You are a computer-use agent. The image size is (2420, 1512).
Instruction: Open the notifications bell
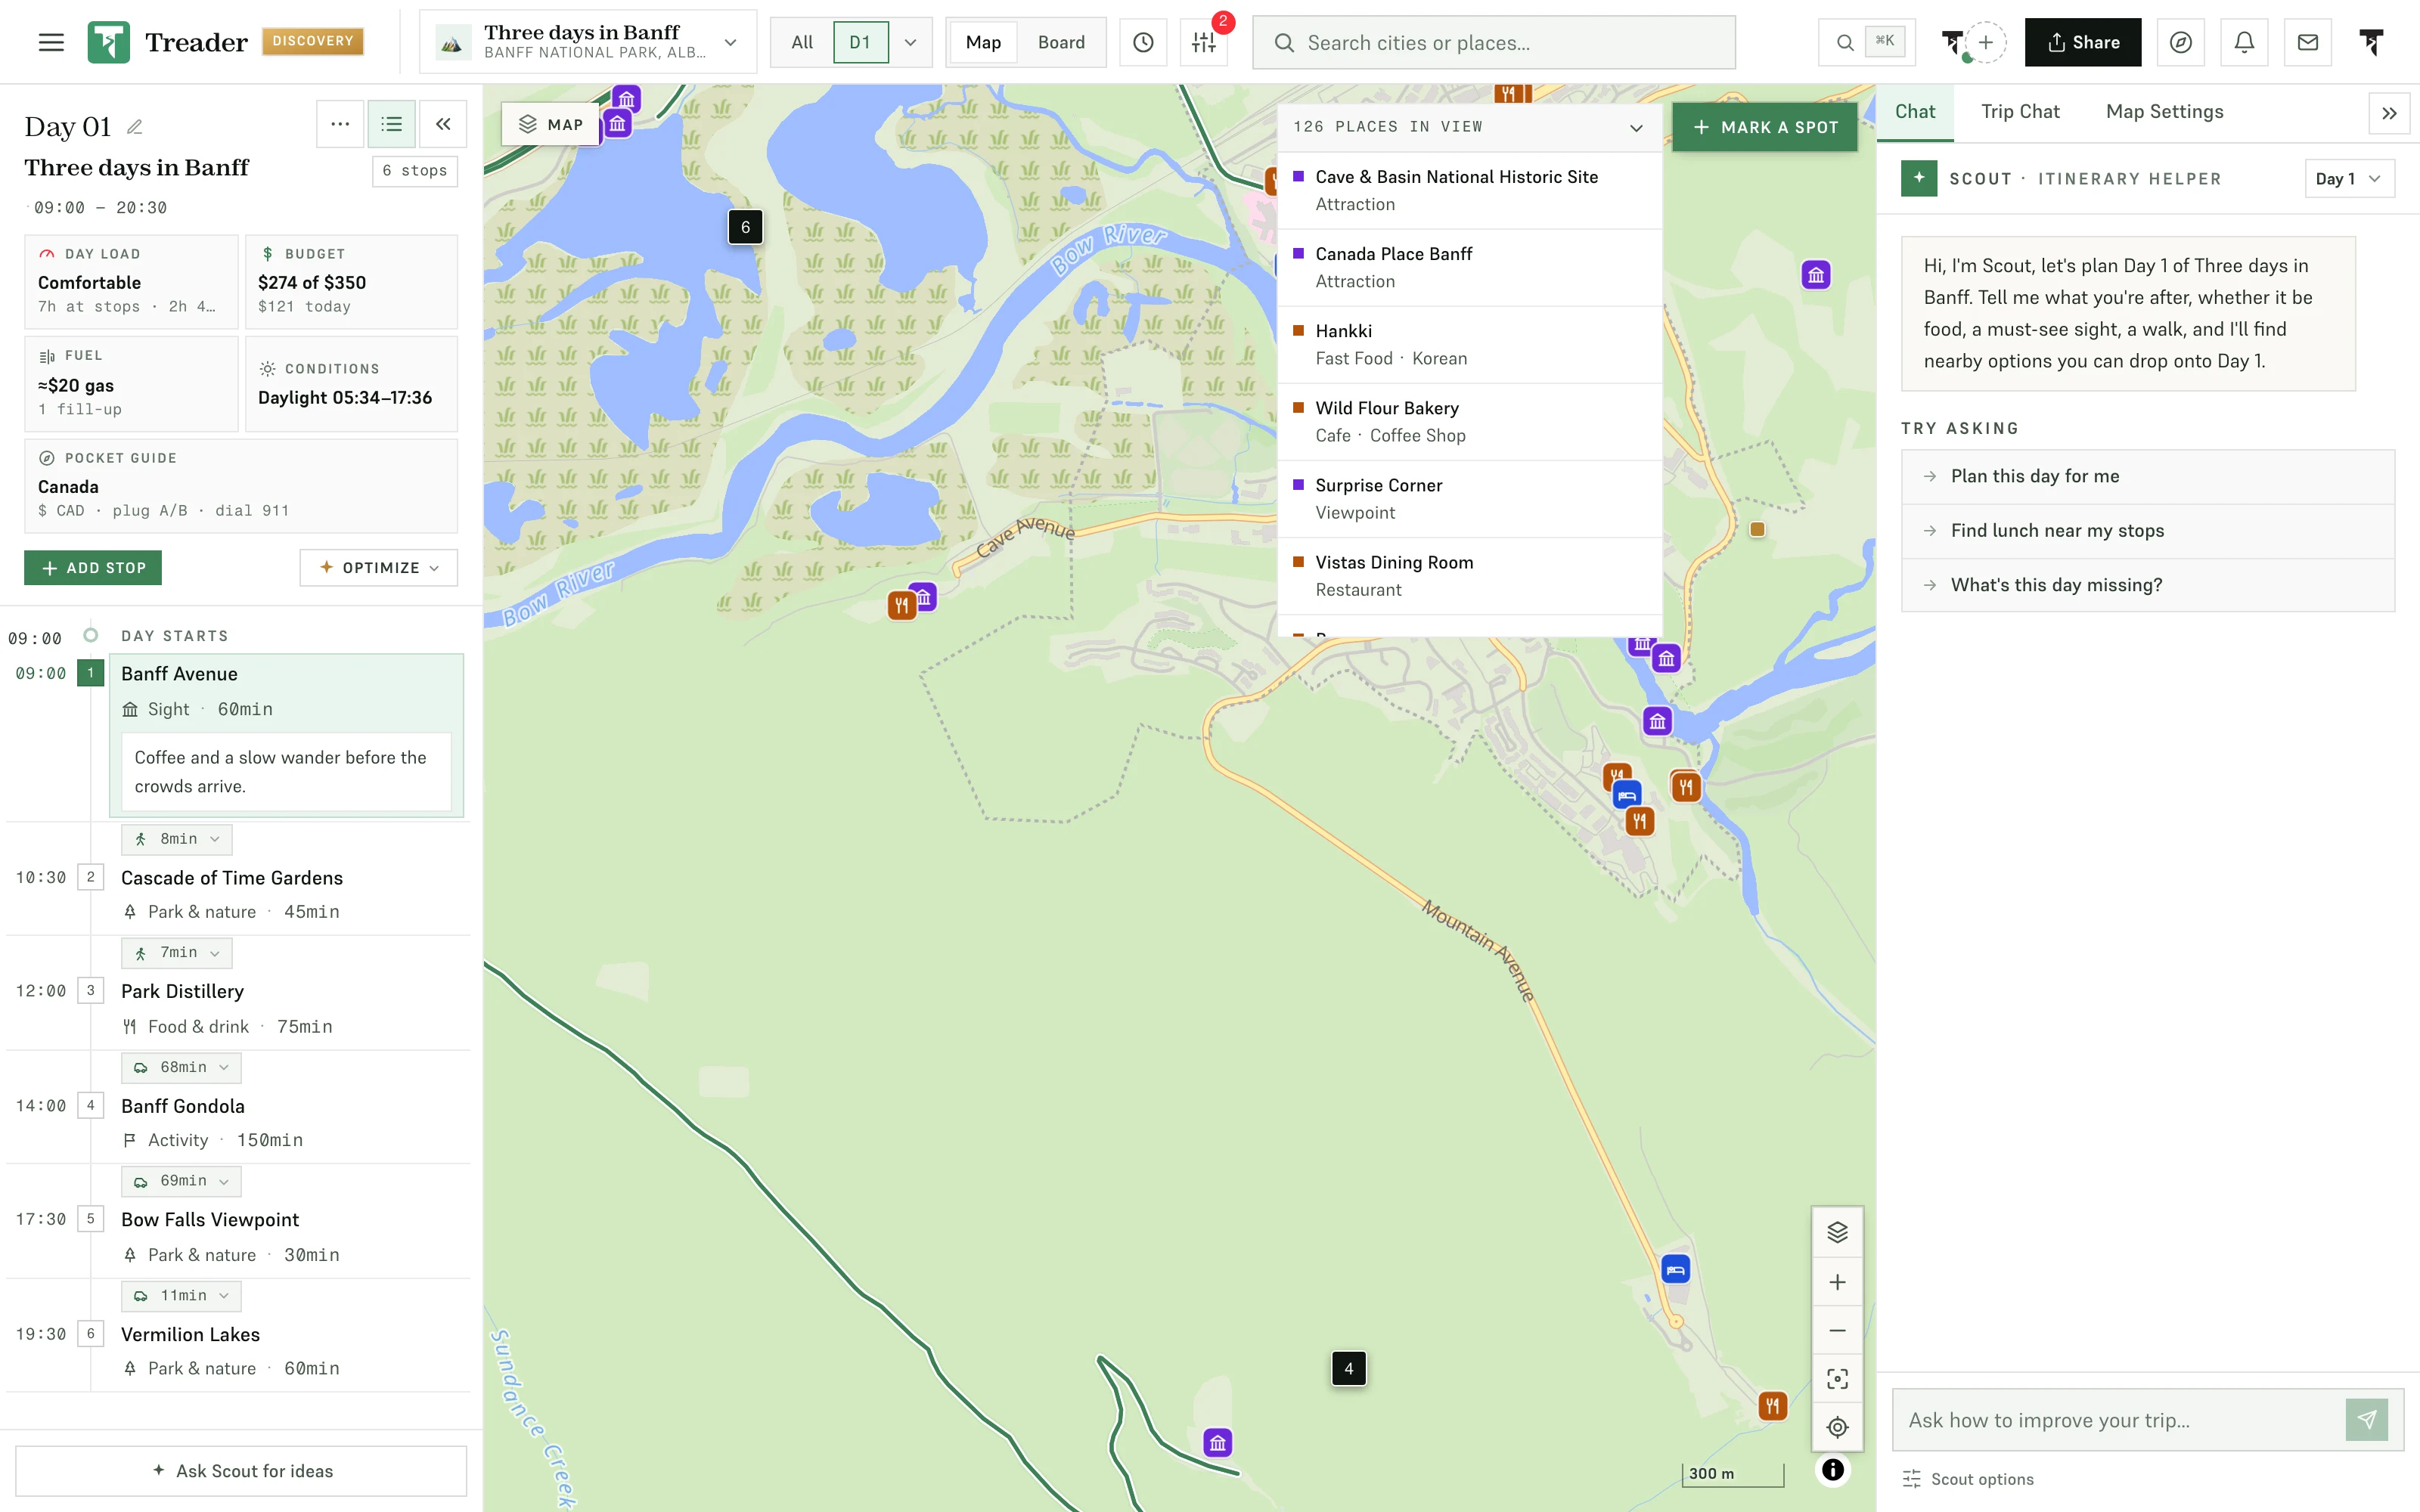(x=2244, y=42)
